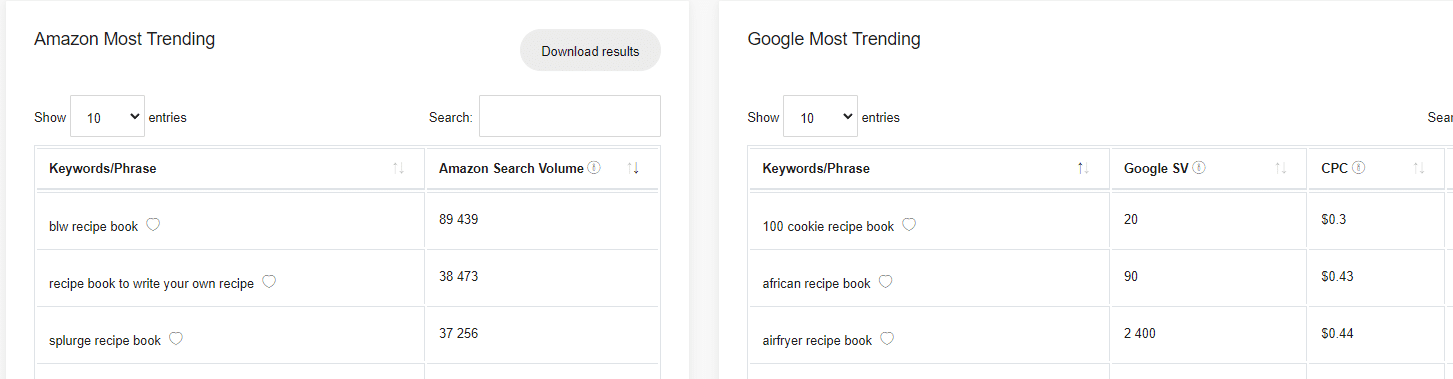Viewport: 1453px width, 379px height.
Task: Select the 89 439 search volume
Action: tap(458, 219)
